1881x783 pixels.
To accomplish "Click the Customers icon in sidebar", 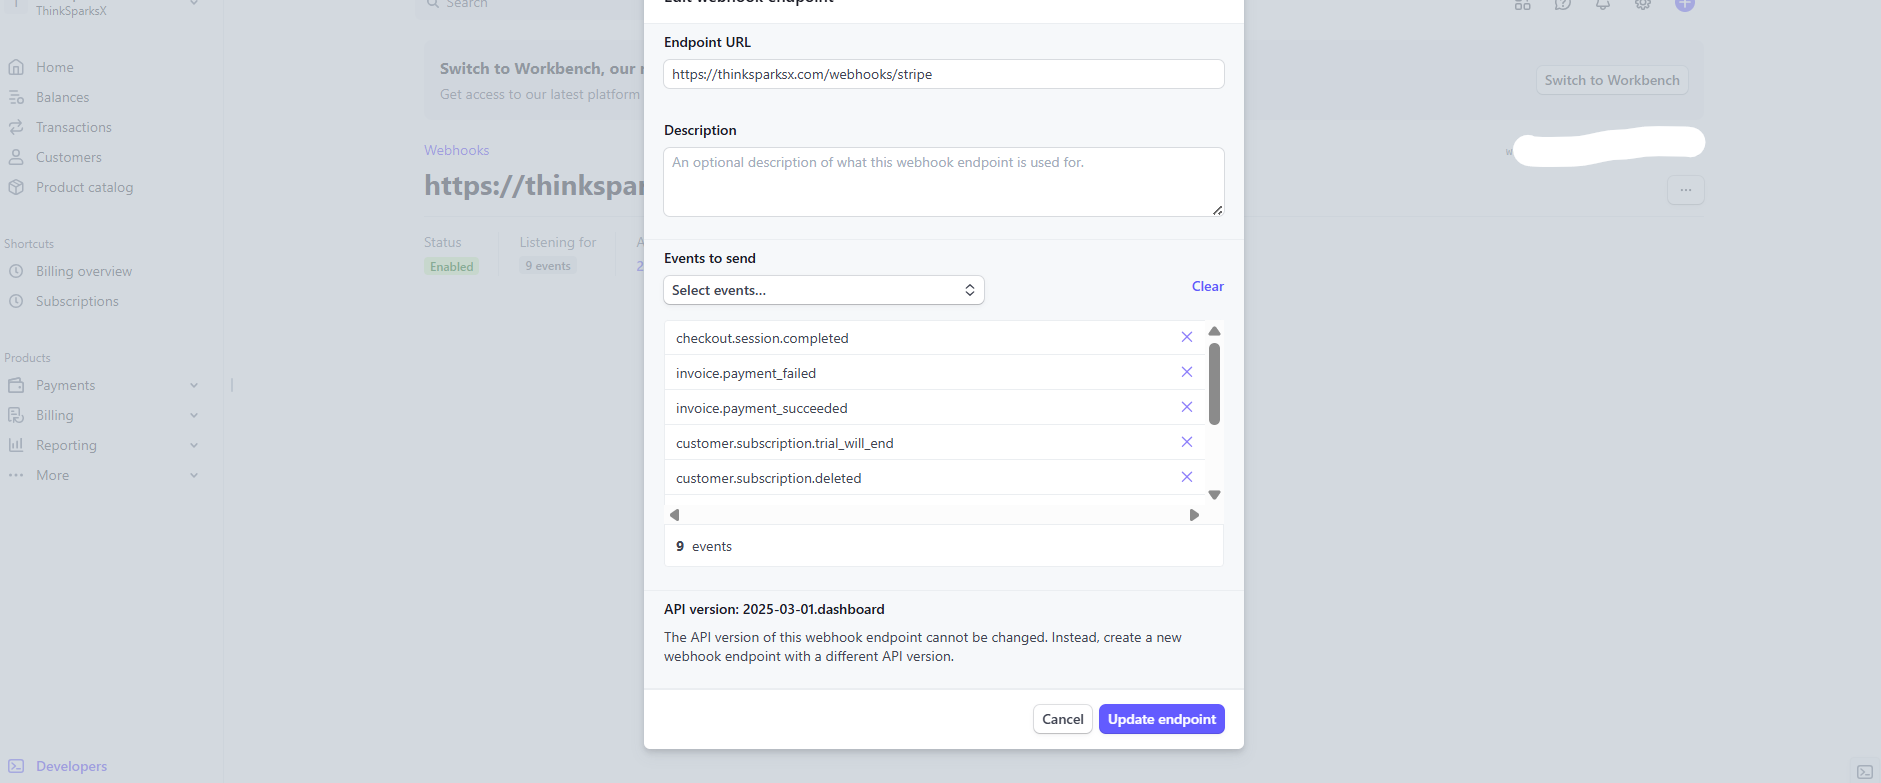I will tap(16, 157).
